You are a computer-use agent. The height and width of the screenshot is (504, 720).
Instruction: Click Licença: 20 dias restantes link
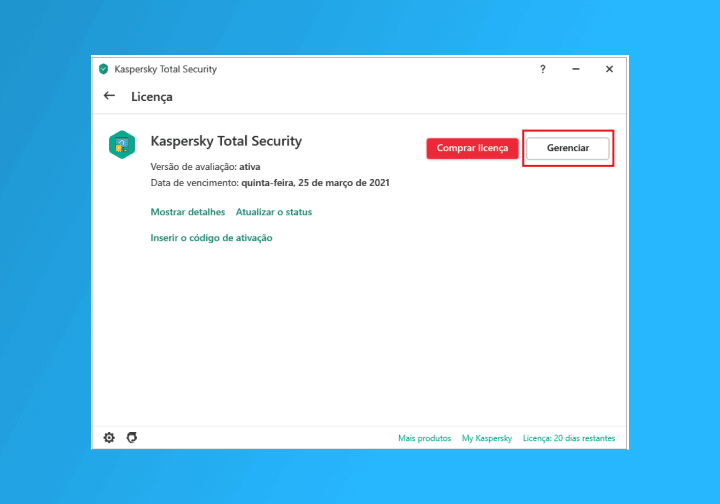[569, 439]
